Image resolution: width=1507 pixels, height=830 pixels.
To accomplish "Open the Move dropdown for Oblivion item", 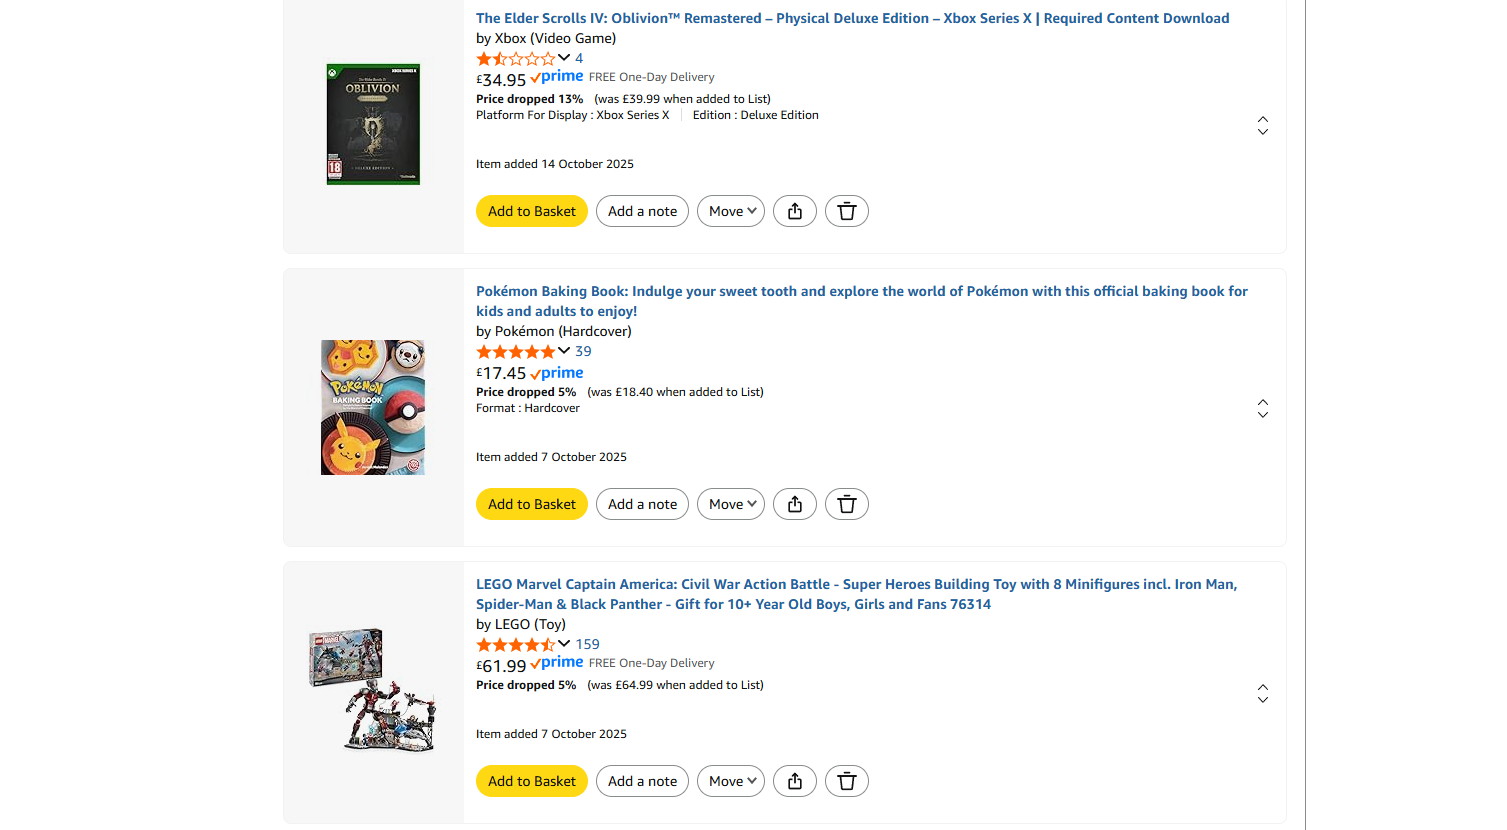I will click(731, 211).
